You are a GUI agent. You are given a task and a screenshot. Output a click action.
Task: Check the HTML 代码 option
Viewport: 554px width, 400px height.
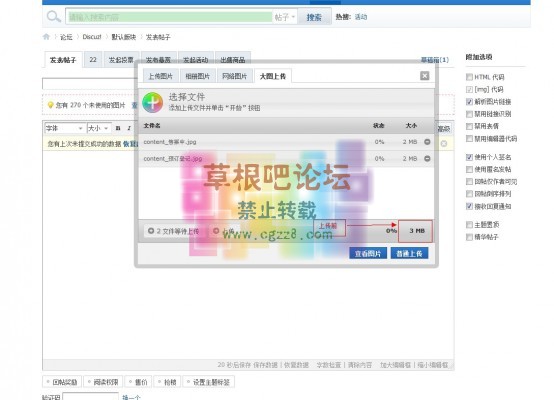pos(469,77)
